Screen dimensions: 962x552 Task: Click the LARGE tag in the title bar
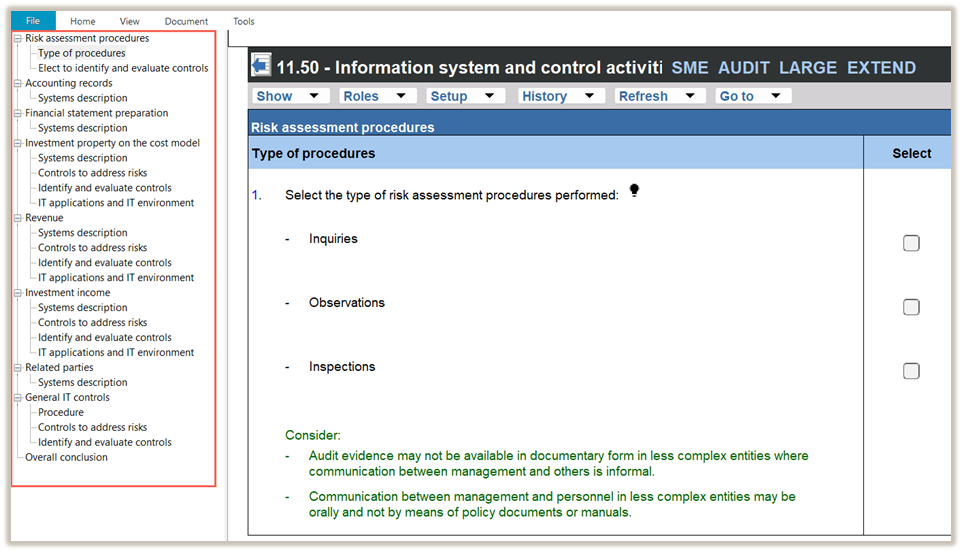[807, 67]
